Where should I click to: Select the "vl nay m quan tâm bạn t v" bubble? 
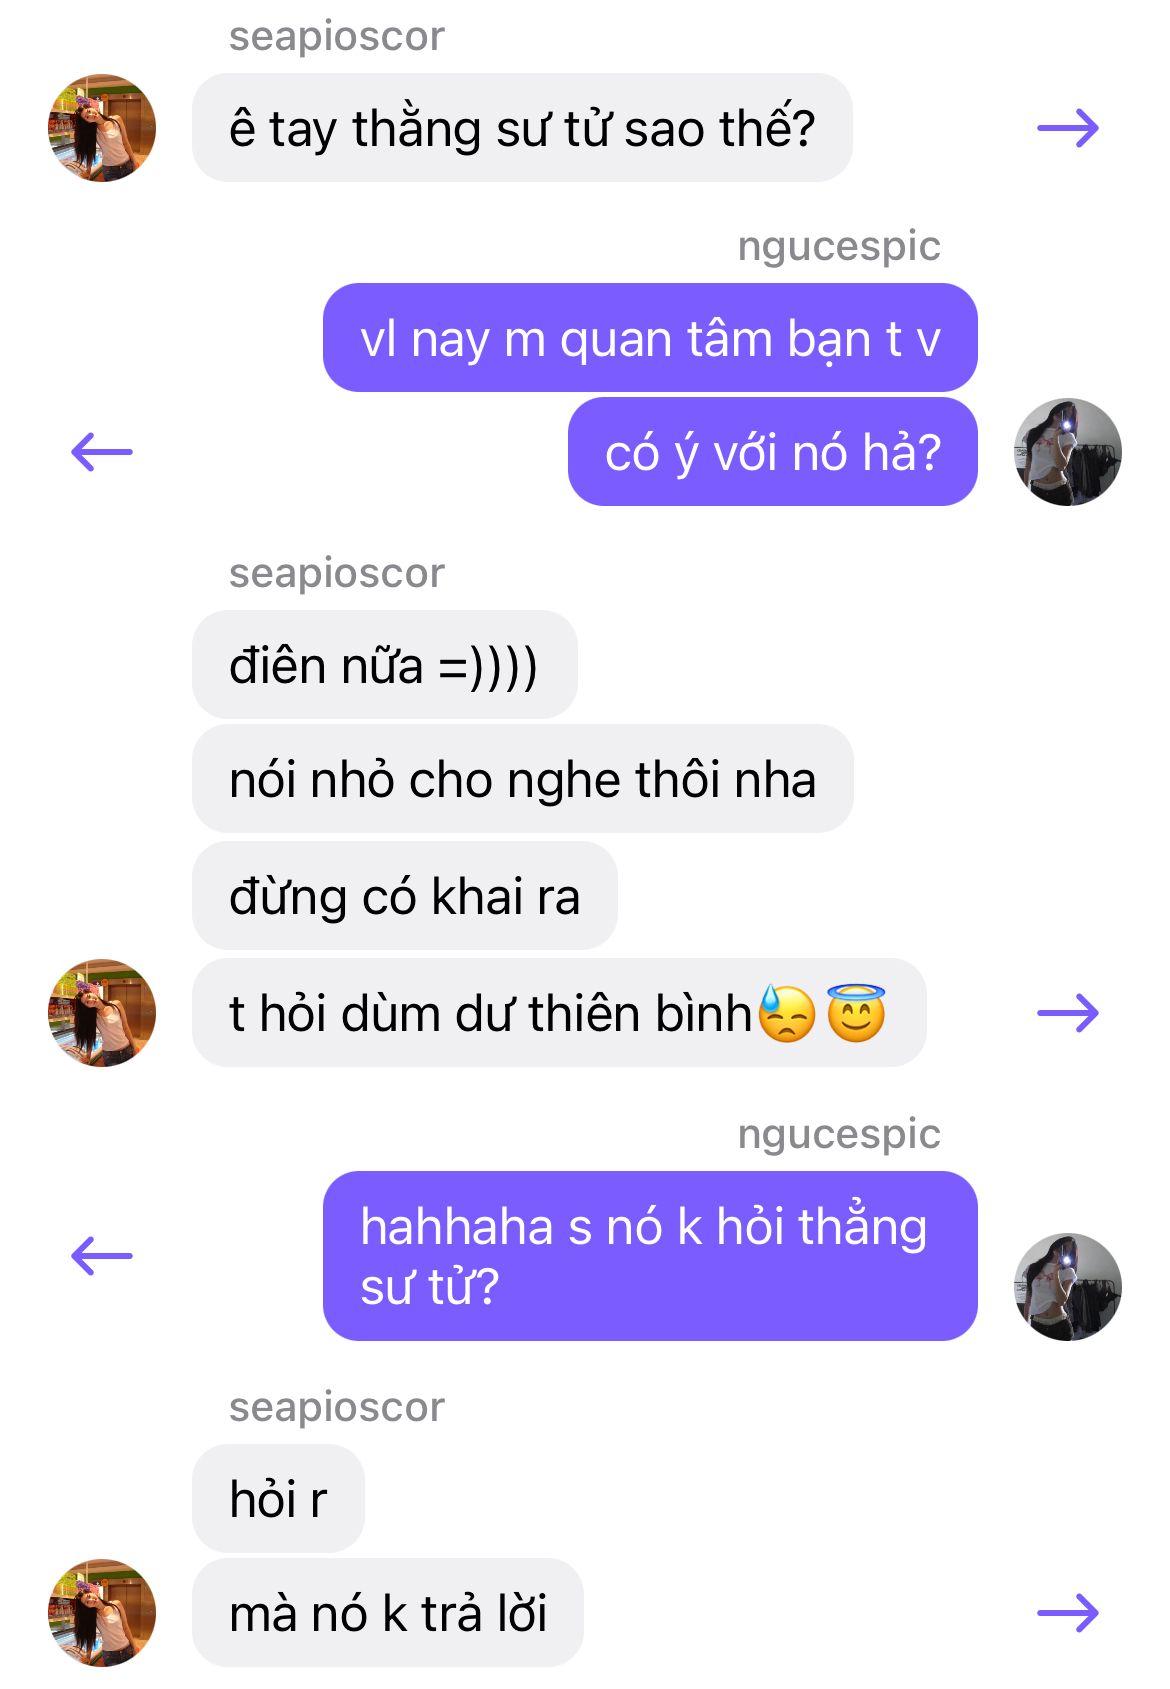(650, 338)
